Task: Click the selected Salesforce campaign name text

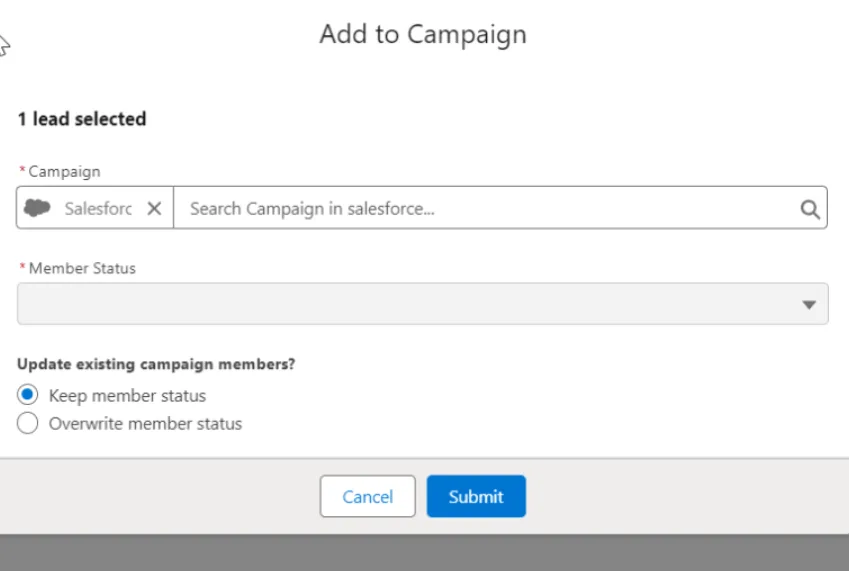Action: coord(98,208)
